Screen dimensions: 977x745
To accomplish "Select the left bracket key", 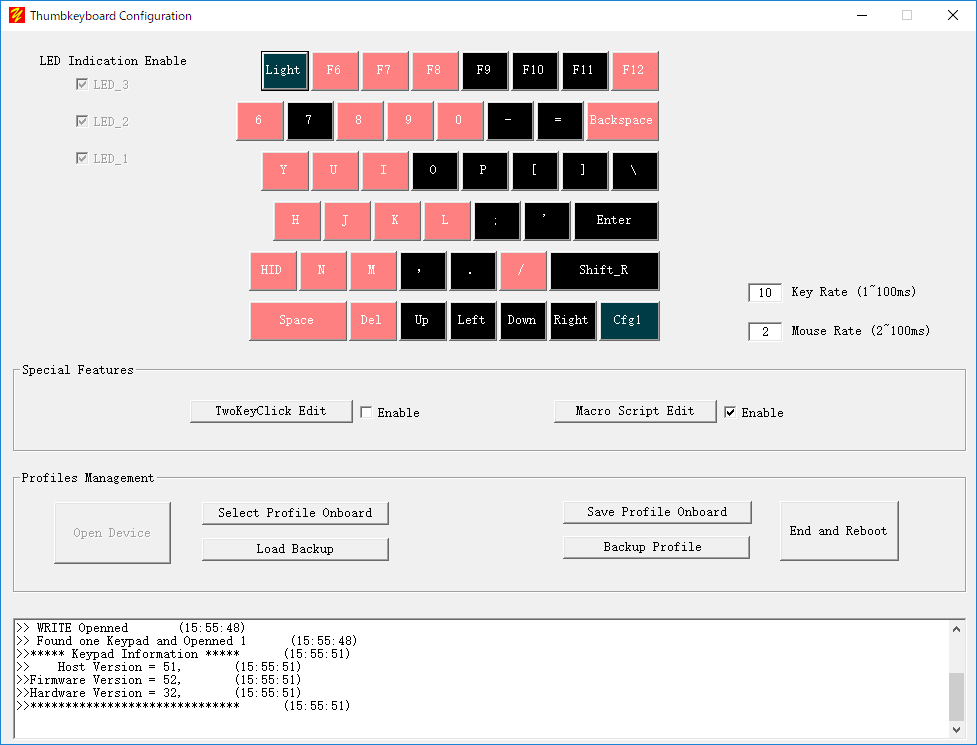I will (x=535, y=171).
